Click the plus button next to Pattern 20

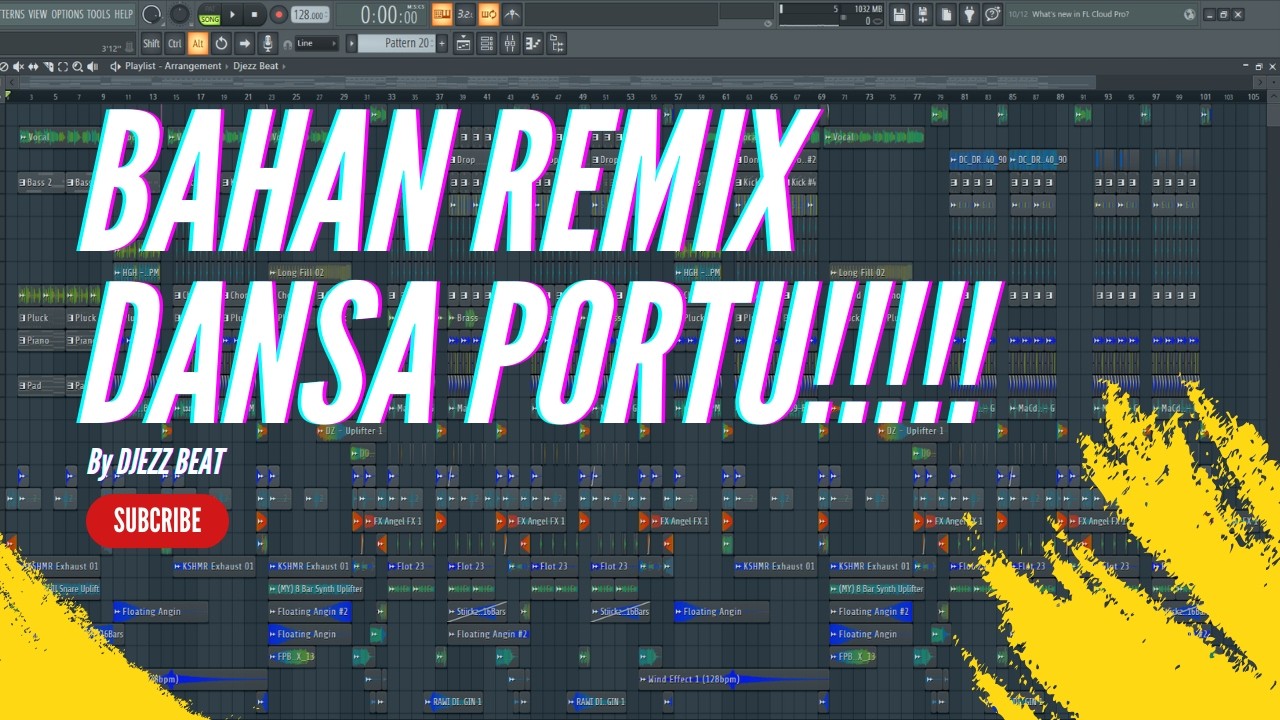pos(442,44)
